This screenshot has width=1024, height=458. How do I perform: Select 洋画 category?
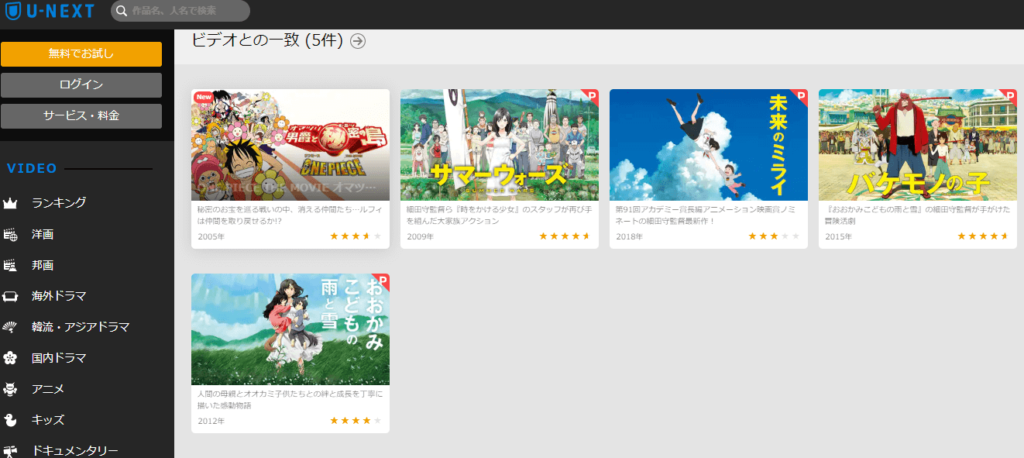pos(42,235)
